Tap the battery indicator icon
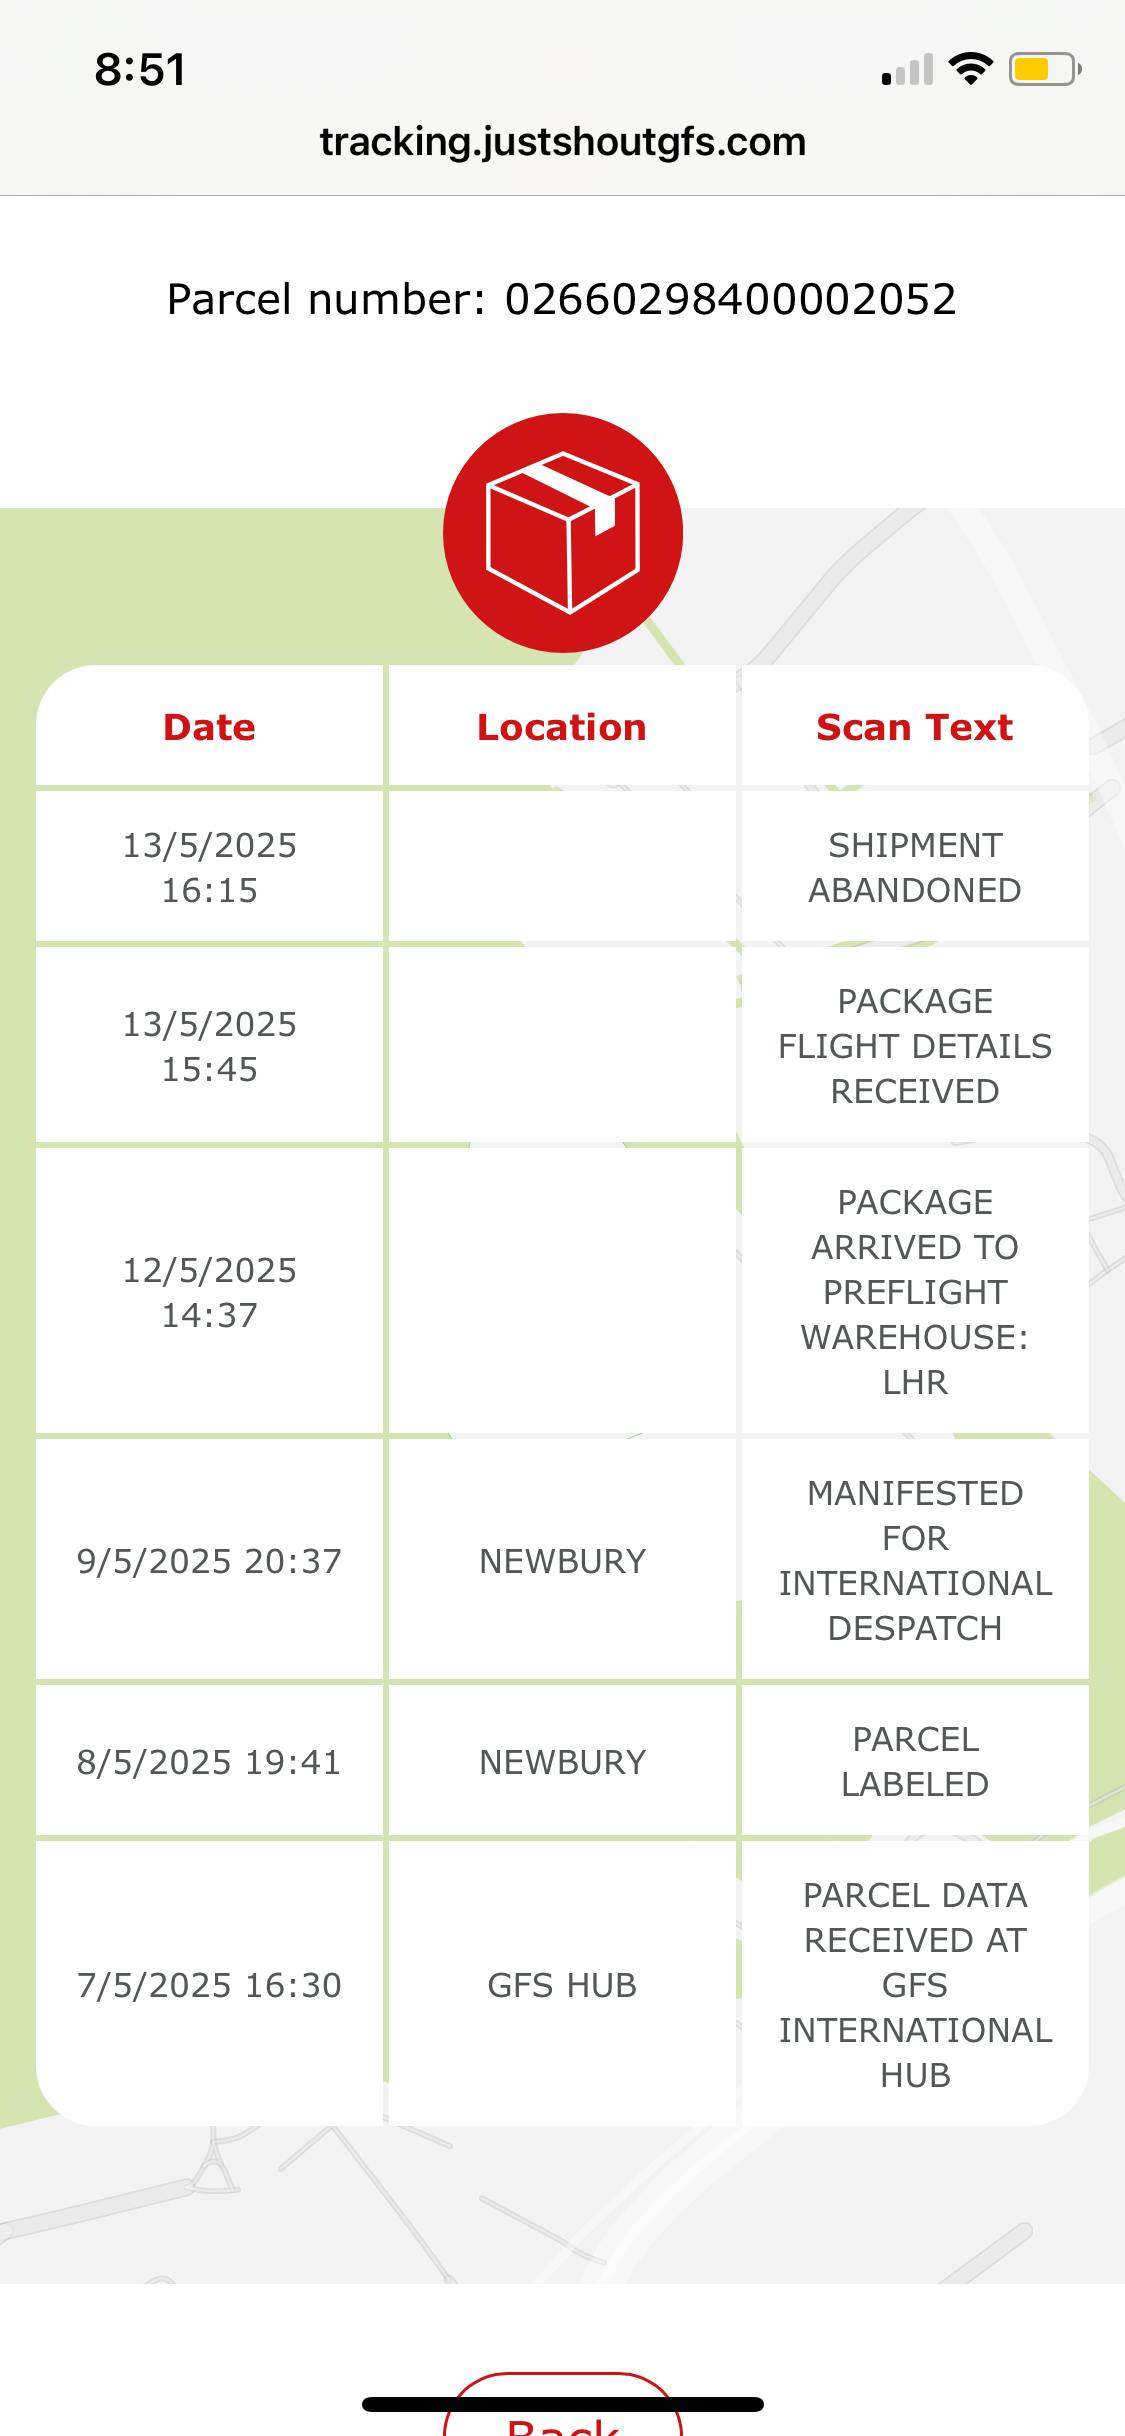 click(x=1044, y=69)
